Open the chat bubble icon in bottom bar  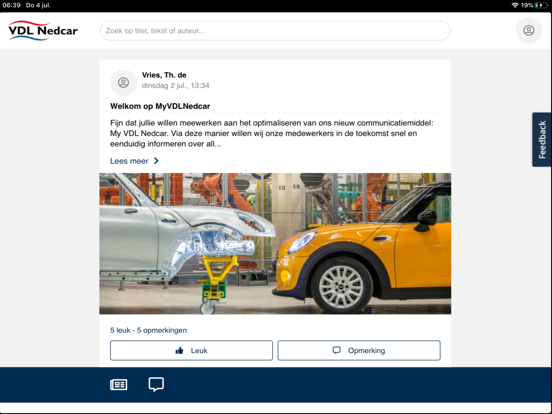(x=156, y=384)
